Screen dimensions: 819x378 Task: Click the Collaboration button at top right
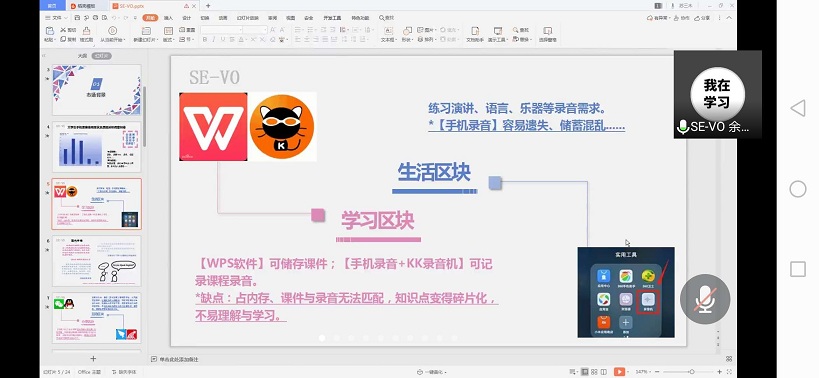point(681,18)
